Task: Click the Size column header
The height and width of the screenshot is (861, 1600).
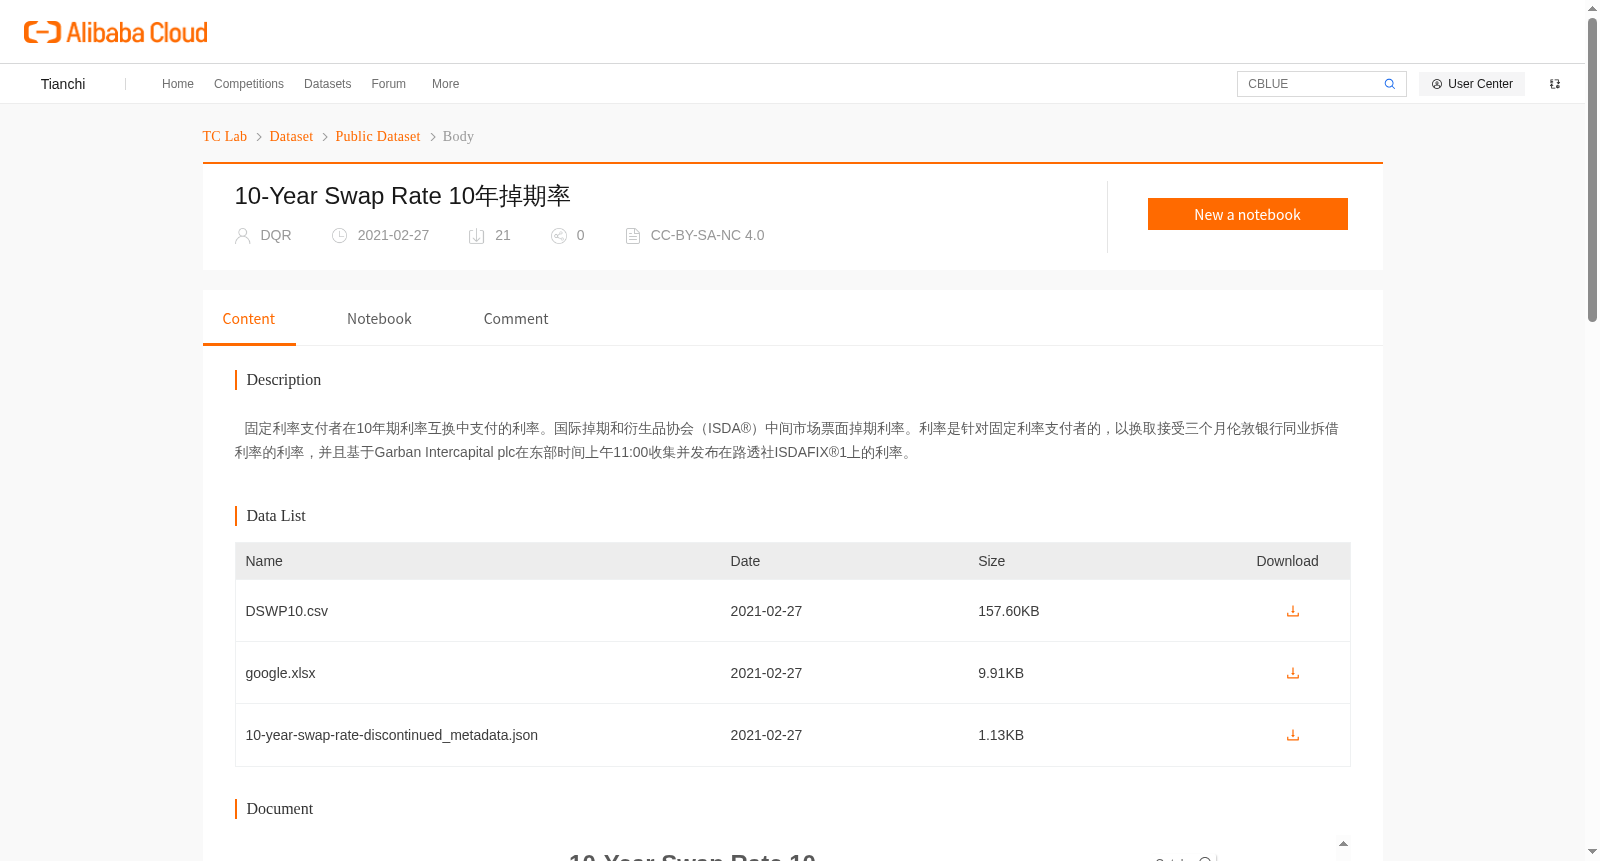Action: [992, 561]
